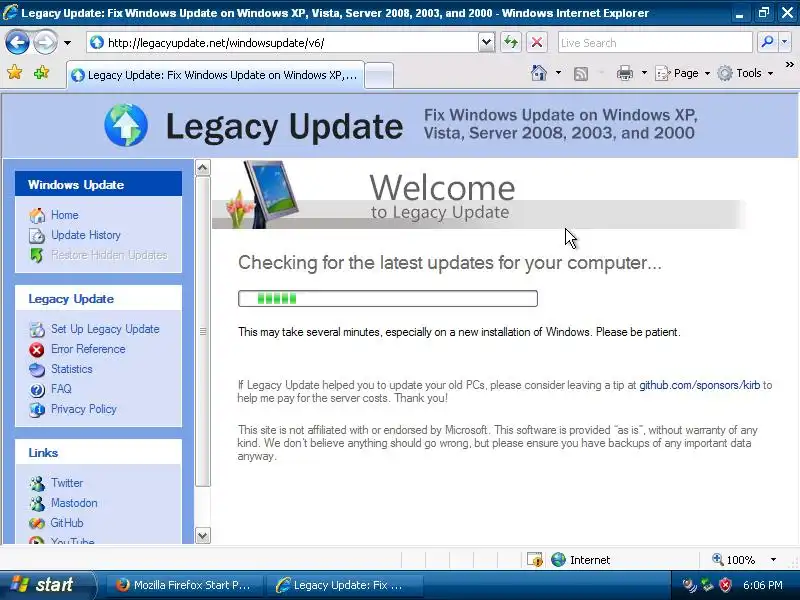Open the Favorites Center star icon
Viewport: 800px width, 600px height.
(x=15, y=72)
